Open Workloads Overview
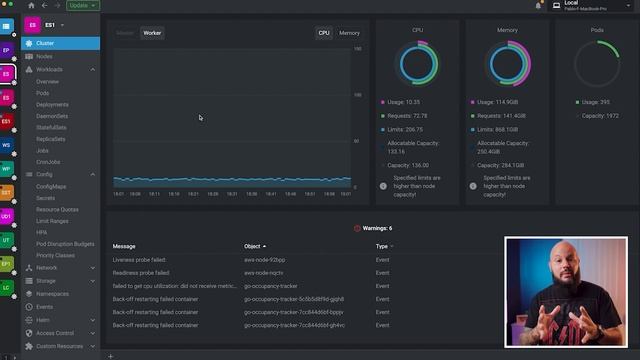The height and width of the screenshot is (360, 640). 47,82
